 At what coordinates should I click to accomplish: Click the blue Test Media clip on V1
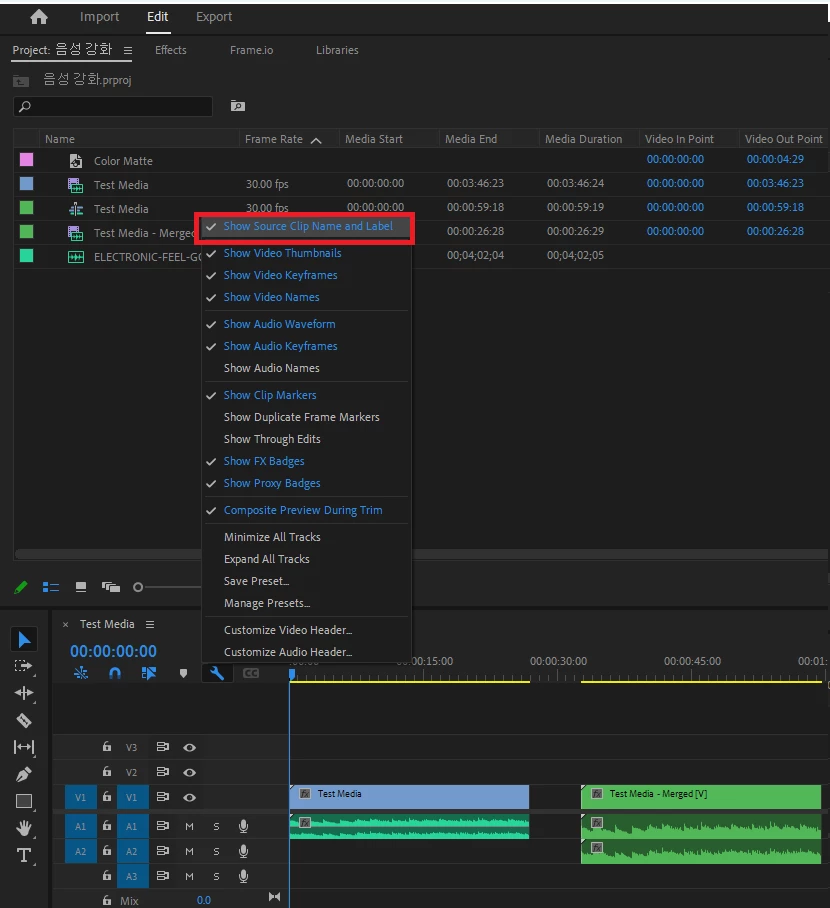click(409, 797)
